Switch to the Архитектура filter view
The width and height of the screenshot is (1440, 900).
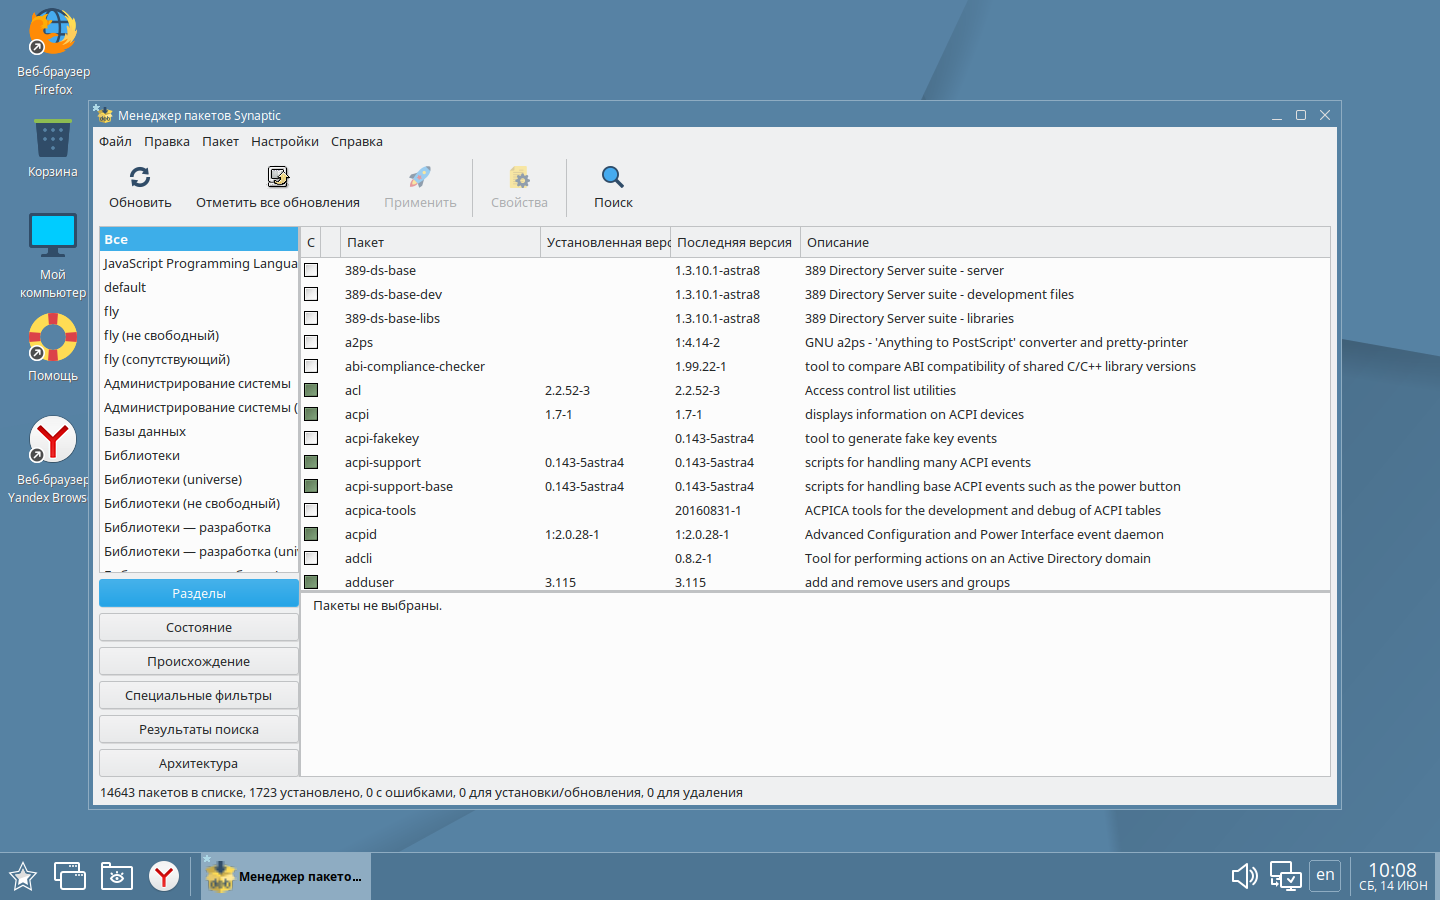pos(199,763)
